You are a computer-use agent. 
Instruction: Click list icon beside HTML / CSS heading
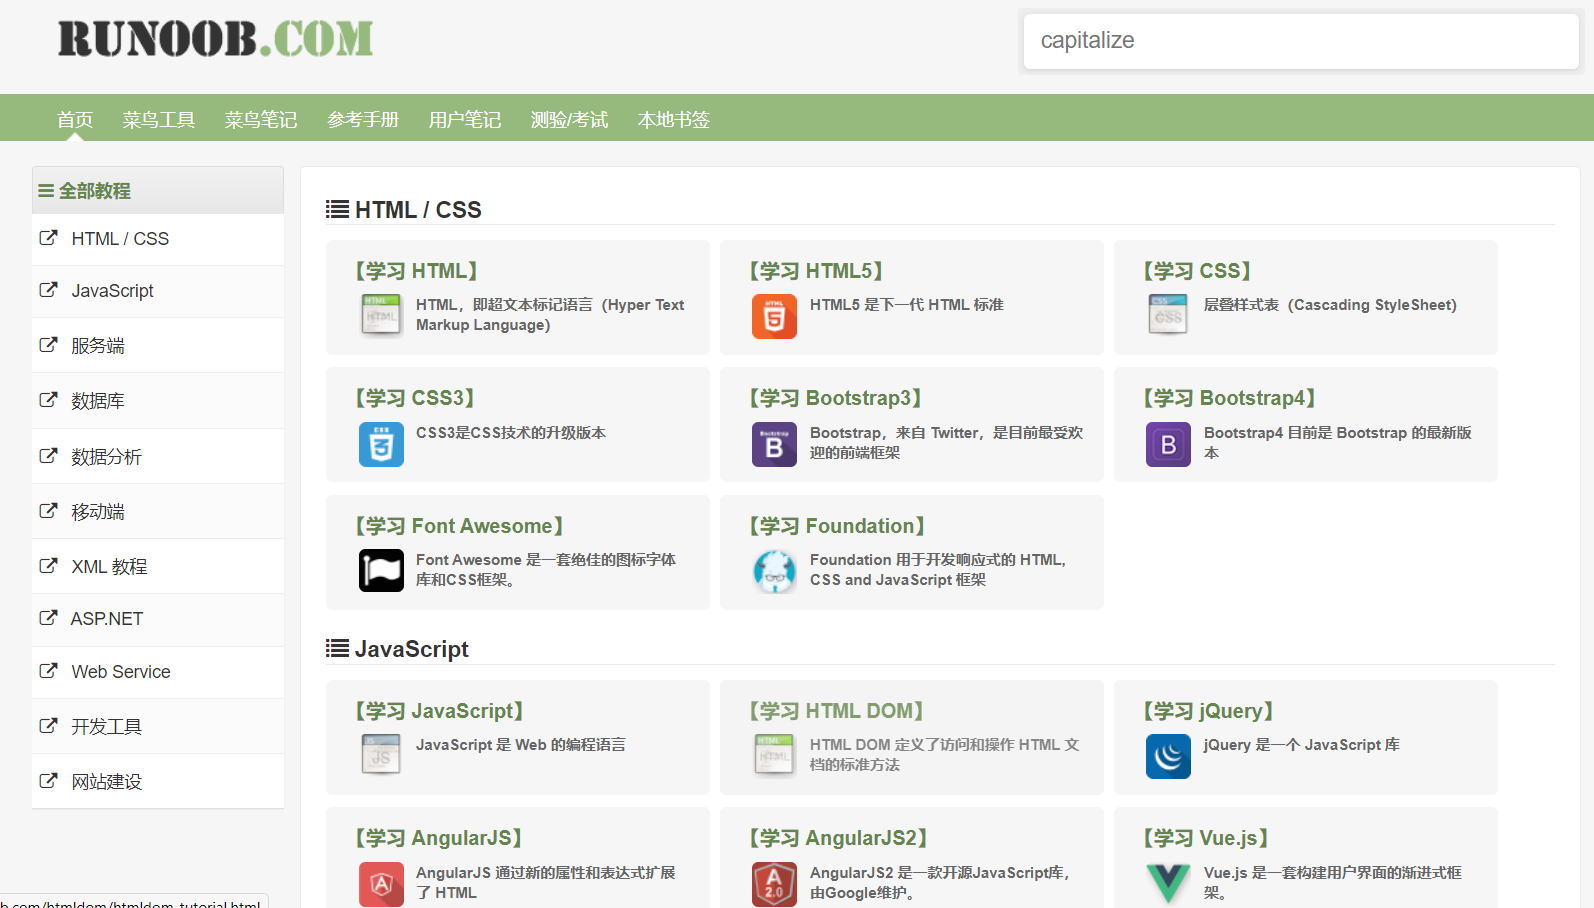pos(337,210)
